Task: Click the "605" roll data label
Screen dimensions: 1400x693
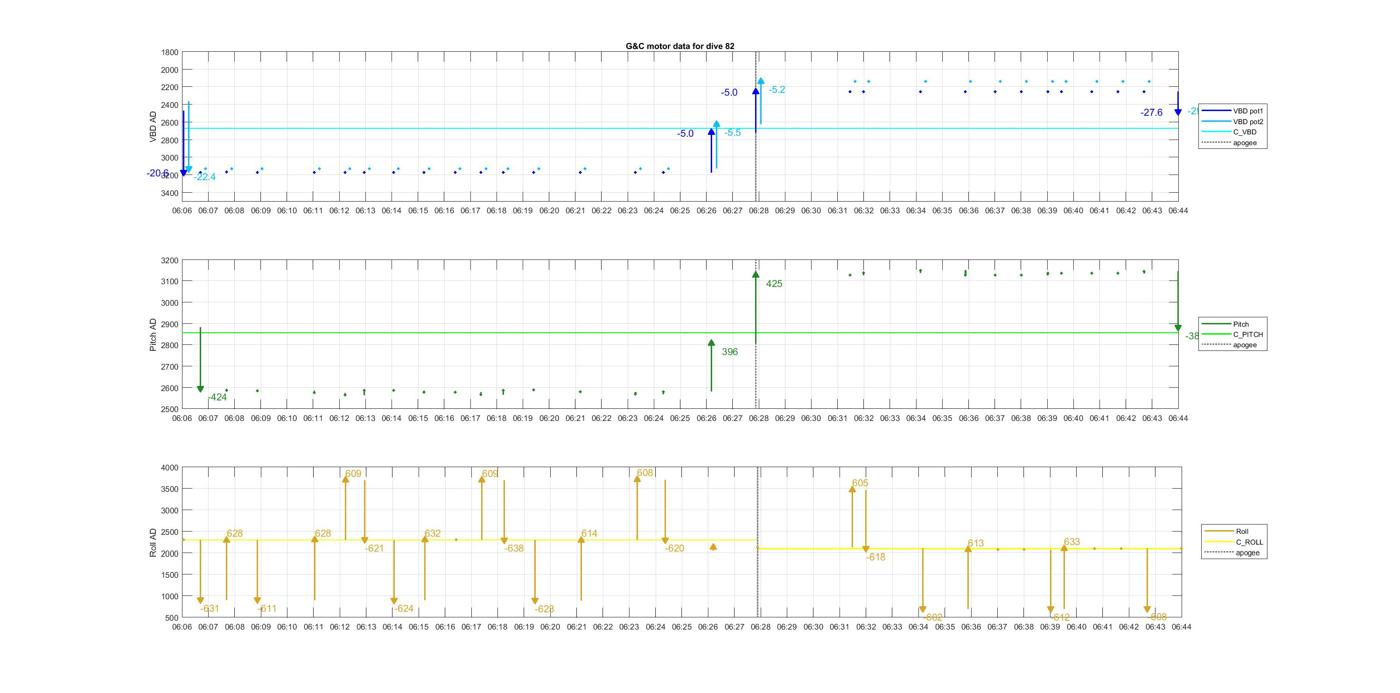Action: [860, 483]
